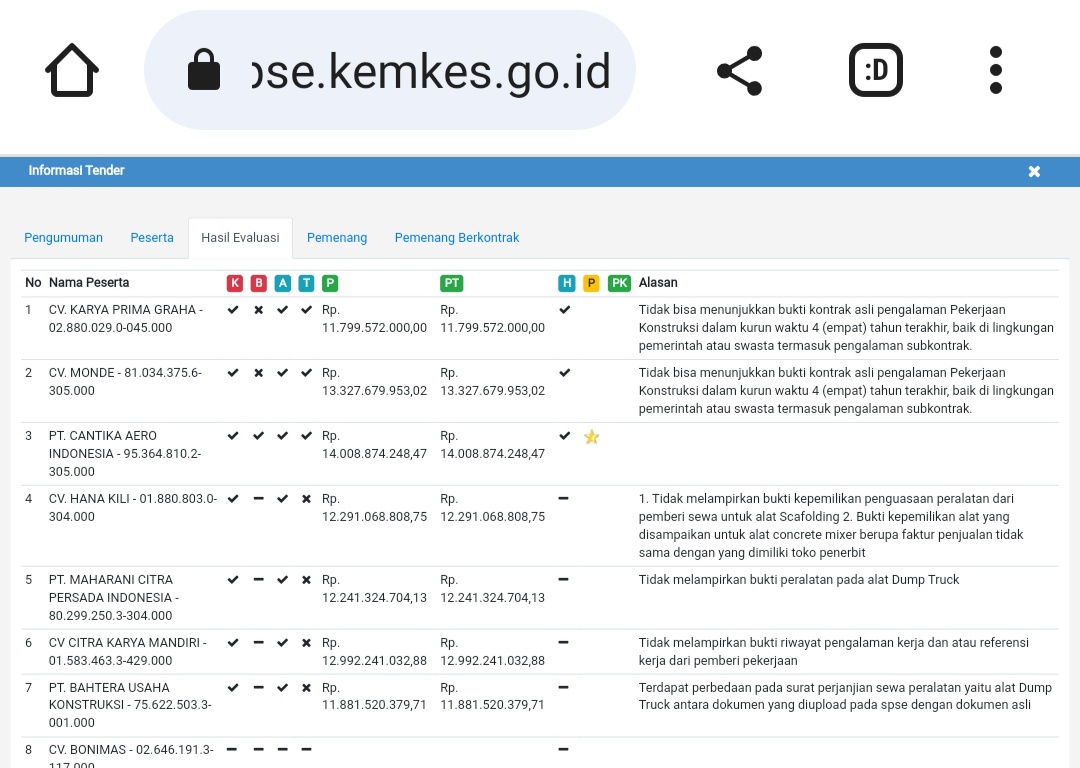This screenshot has height=768, width=1080.
Task: Select participant name CV. HANA KILI
Action: pos(133,508)
